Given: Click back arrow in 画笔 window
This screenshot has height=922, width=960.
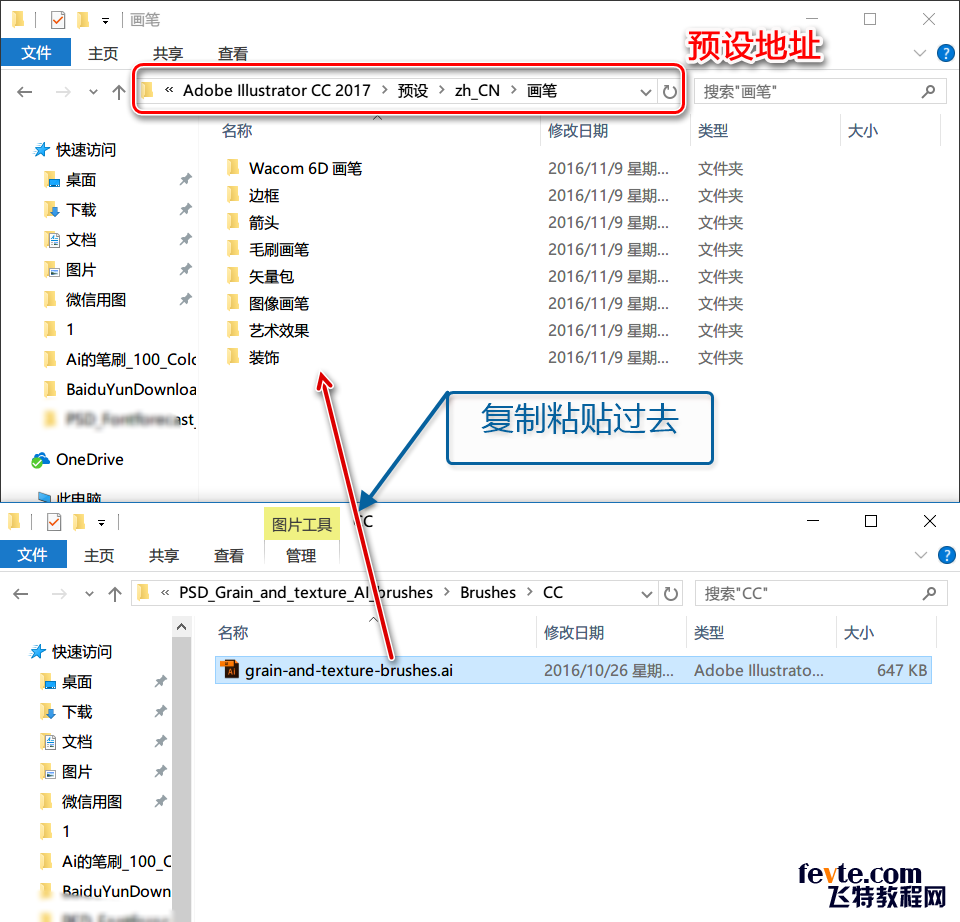Looking at the screenshot, I should tap(24, 92).
